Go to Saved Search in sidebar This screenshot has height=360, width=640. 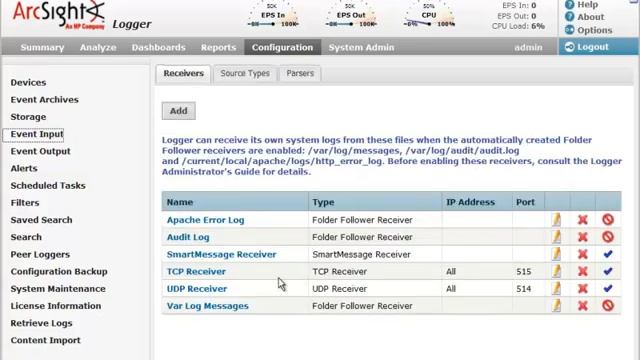(41, 220)
